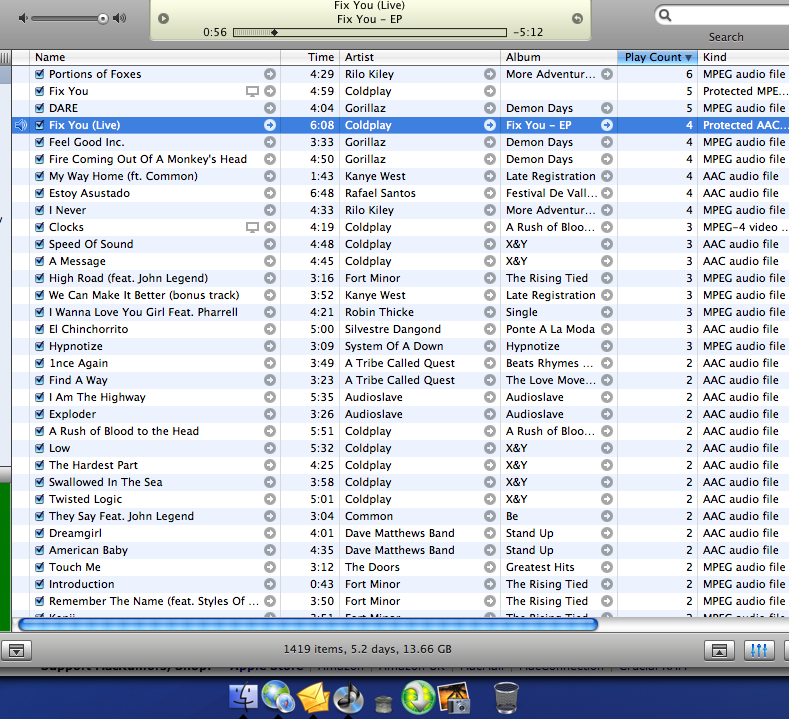
Task: Click the volume slider knob
Action: tap(103, 19)
